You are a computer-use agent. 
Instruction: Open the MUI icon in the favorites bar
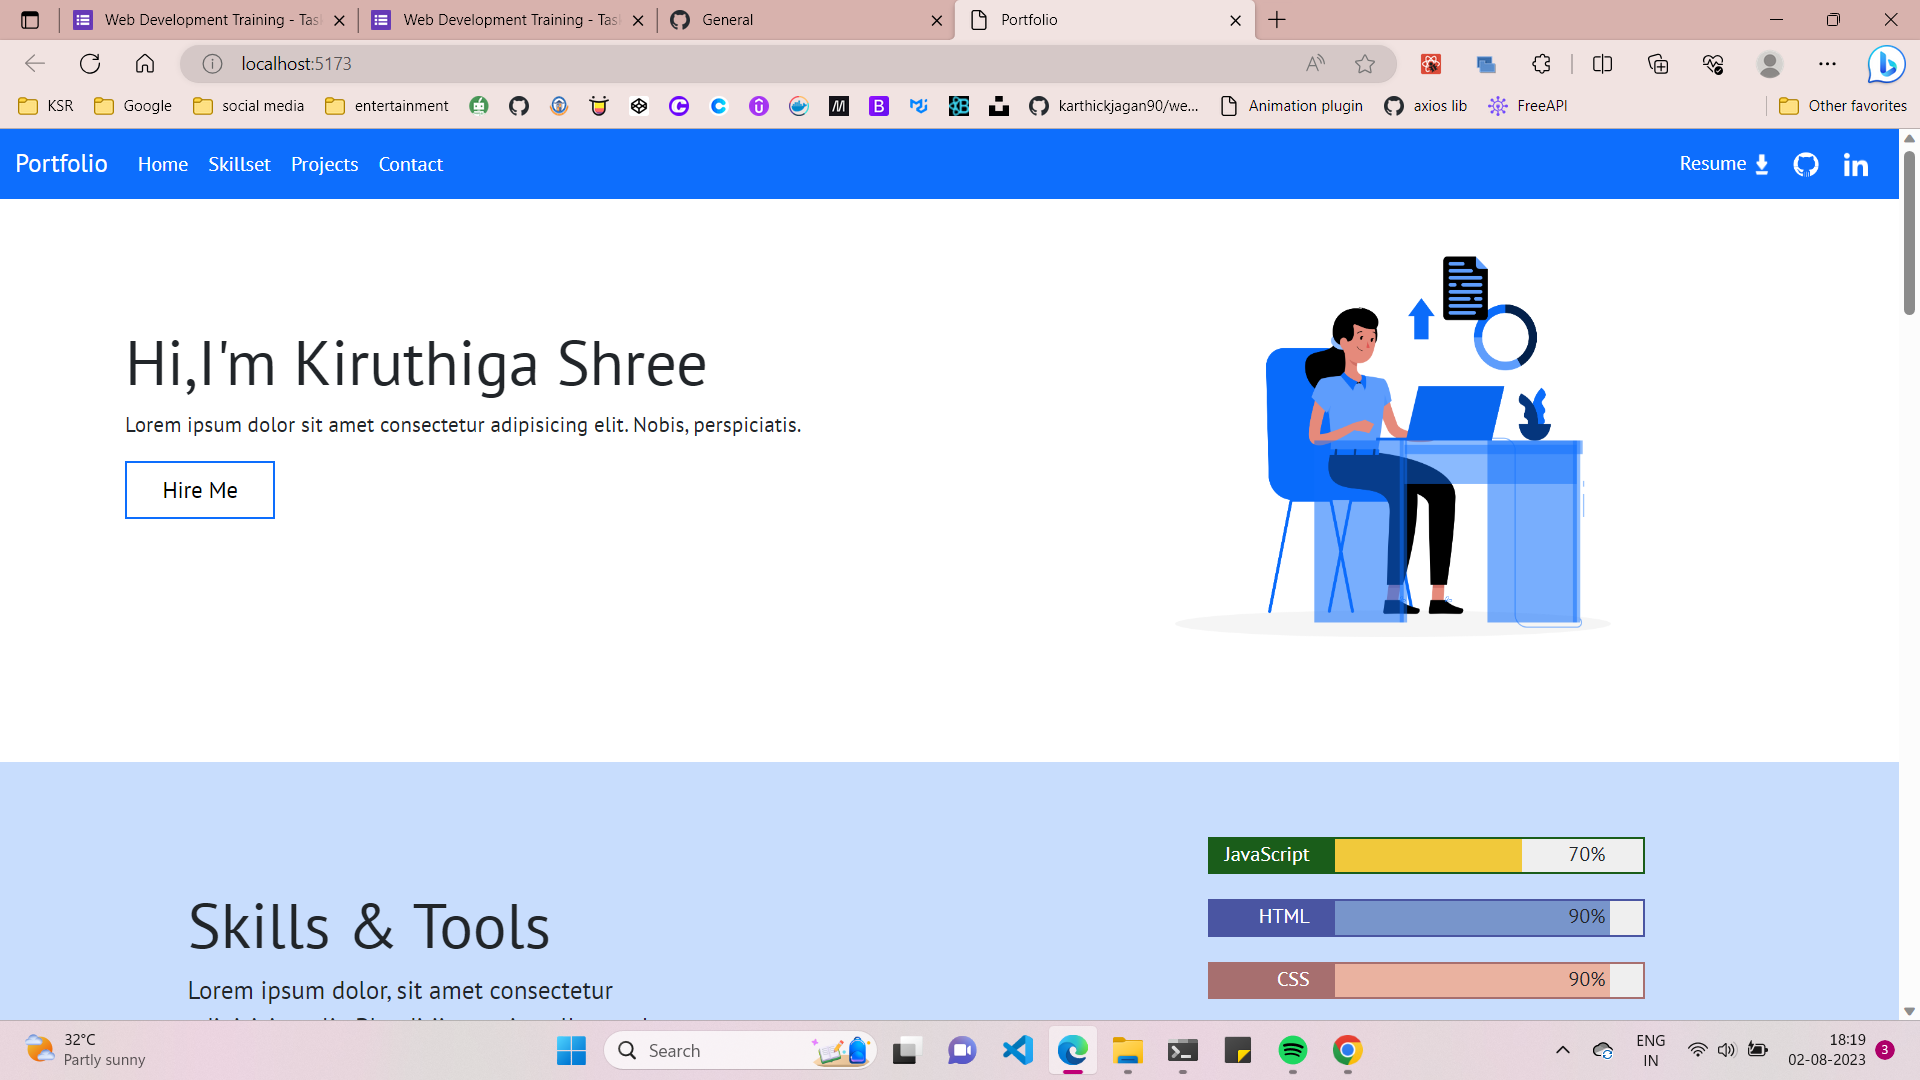pyautogui.click(x=919, y=105)
